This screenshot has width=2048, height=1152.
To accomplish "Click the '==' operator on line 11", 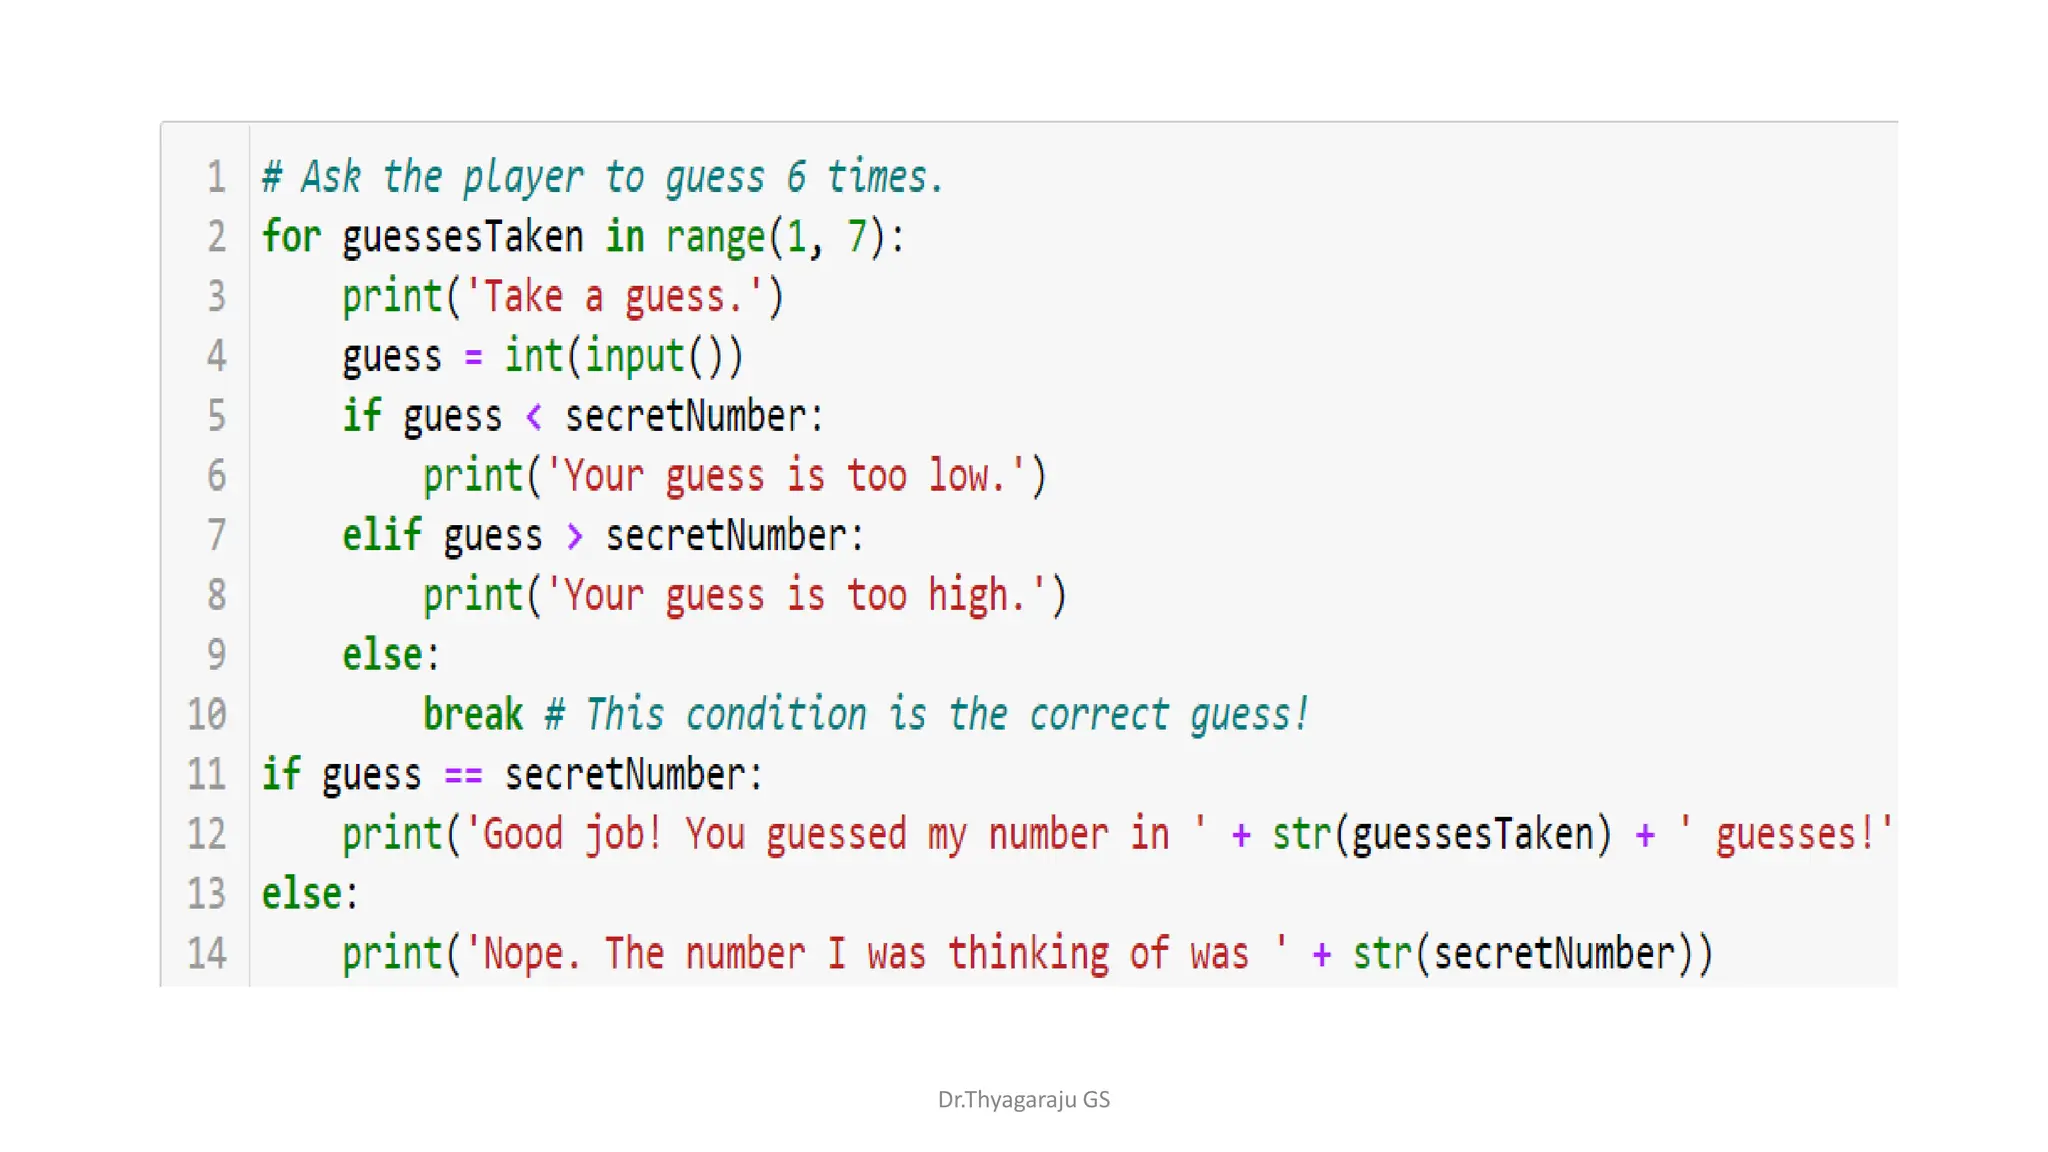I will pos(463,775).
